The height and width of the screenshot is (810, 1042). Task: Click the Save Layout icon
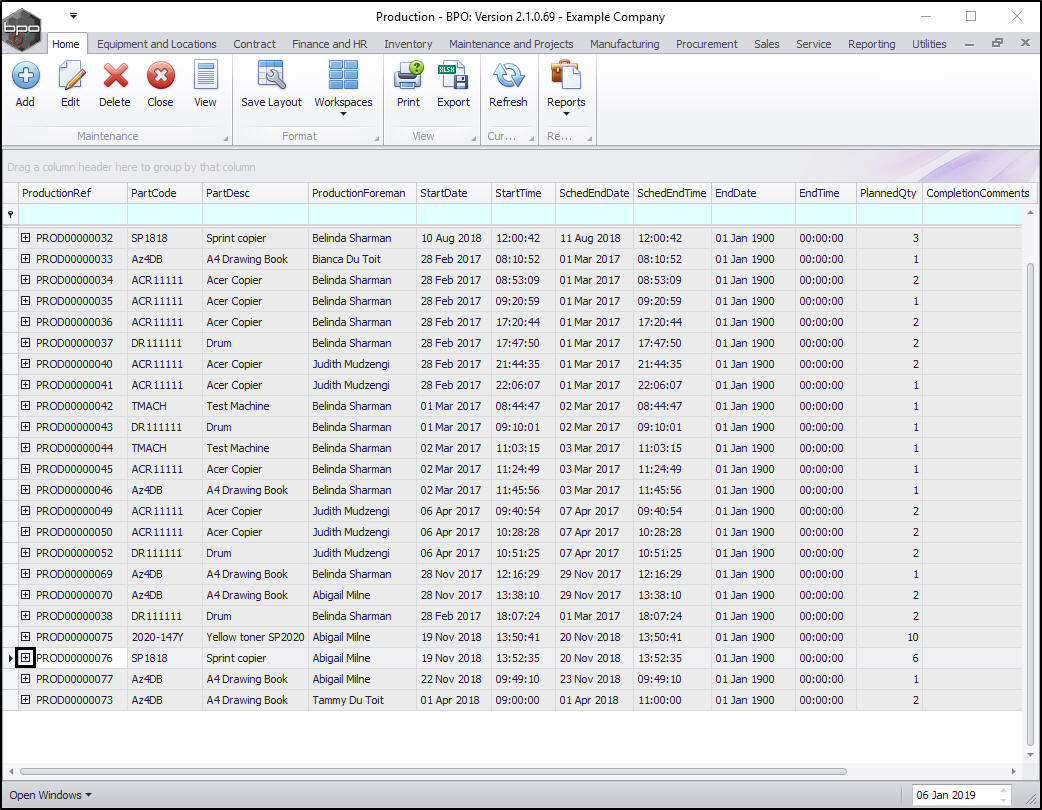pos(271,76)
